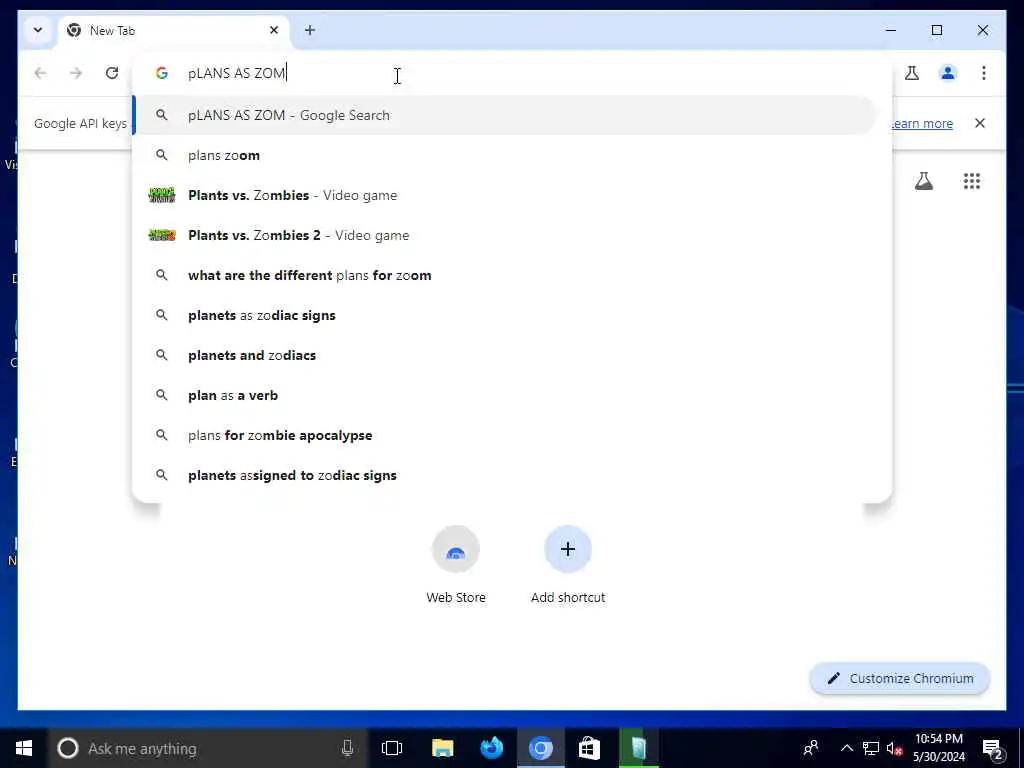
Task: Open the Firefox-style browser taskbar icon
Action: tap(492, 748)
